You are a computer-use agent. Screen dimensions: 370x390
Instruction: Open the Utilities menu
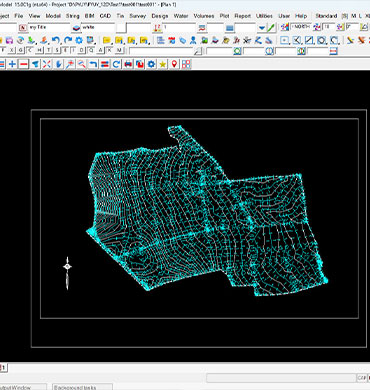pos(264,16)
